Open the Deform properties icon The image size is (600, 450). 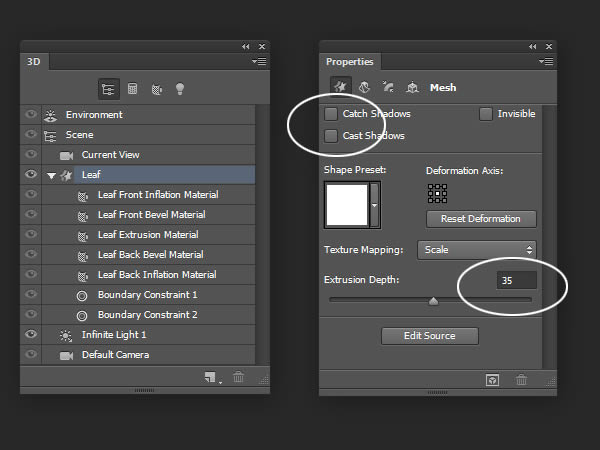point(364,87)
